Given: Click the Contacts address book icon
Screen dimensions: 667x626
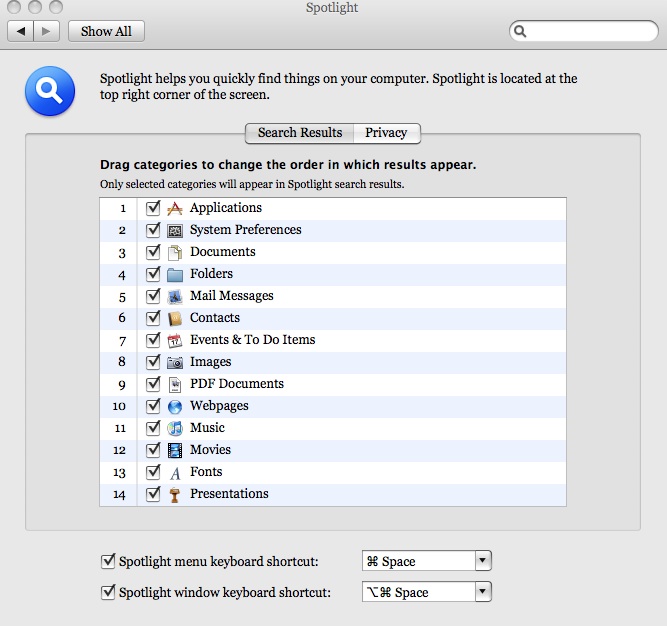Looking at the screenshot, I should point(175,319).
